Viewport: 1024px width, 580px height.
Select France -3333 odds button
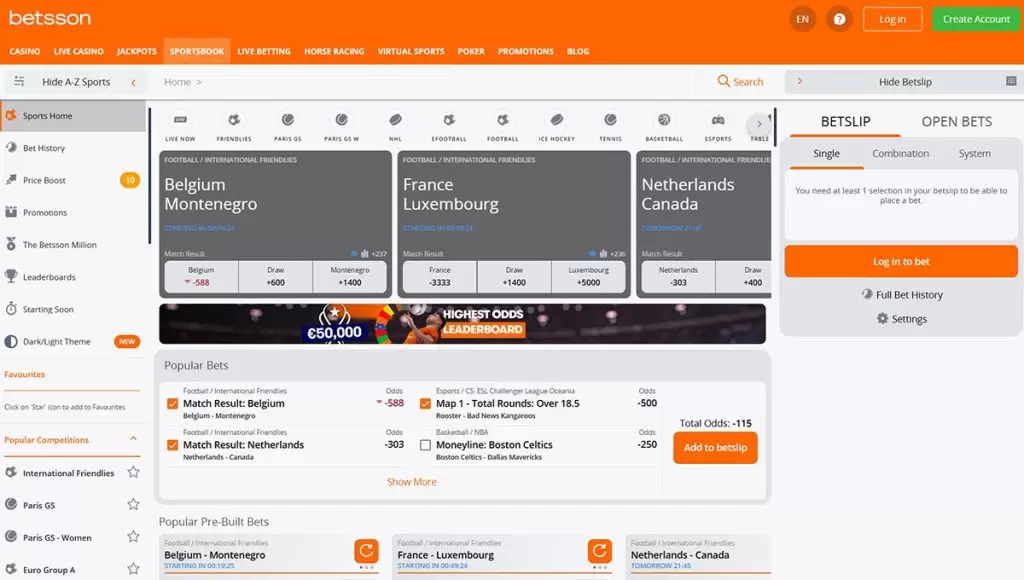[440, 276]
